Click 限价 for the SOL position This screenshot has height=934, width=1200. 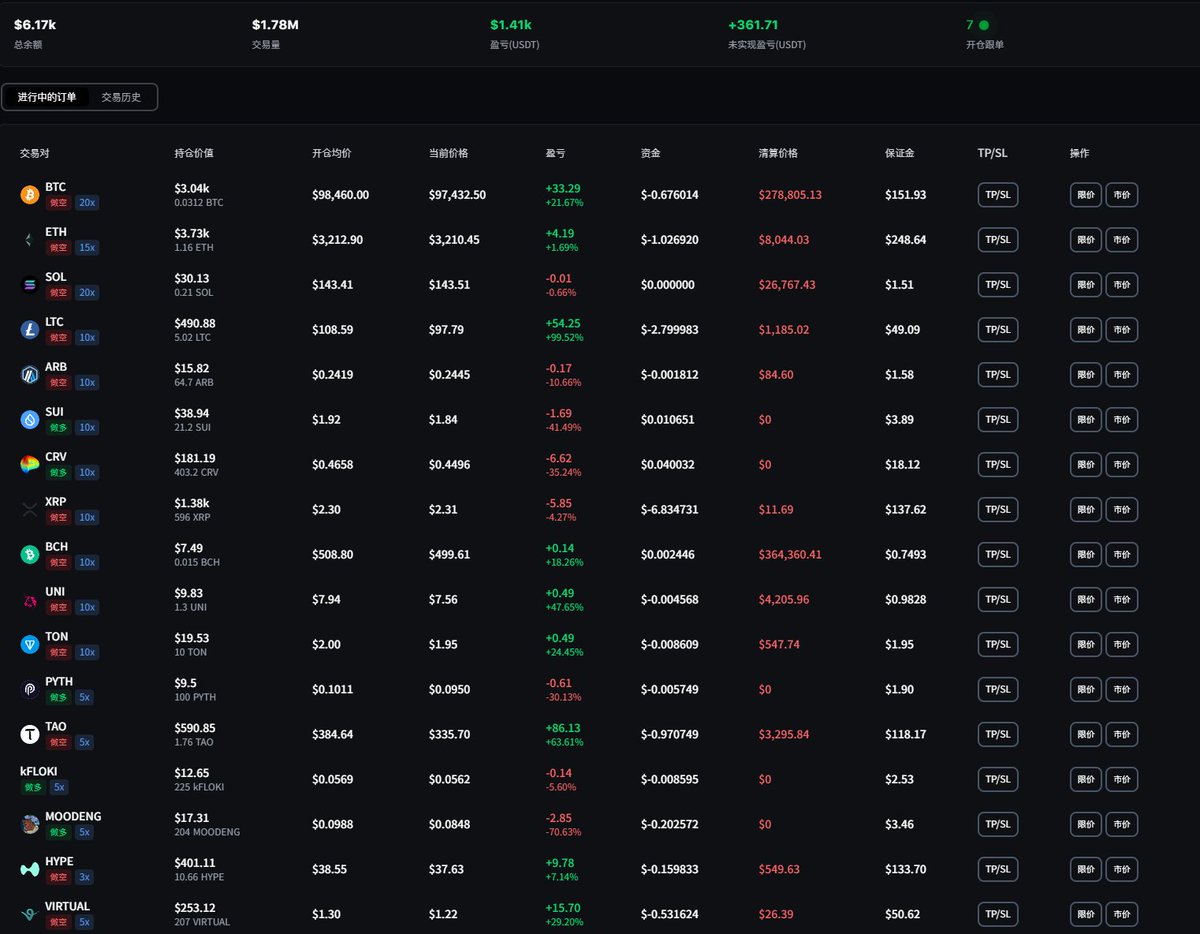1086,285
